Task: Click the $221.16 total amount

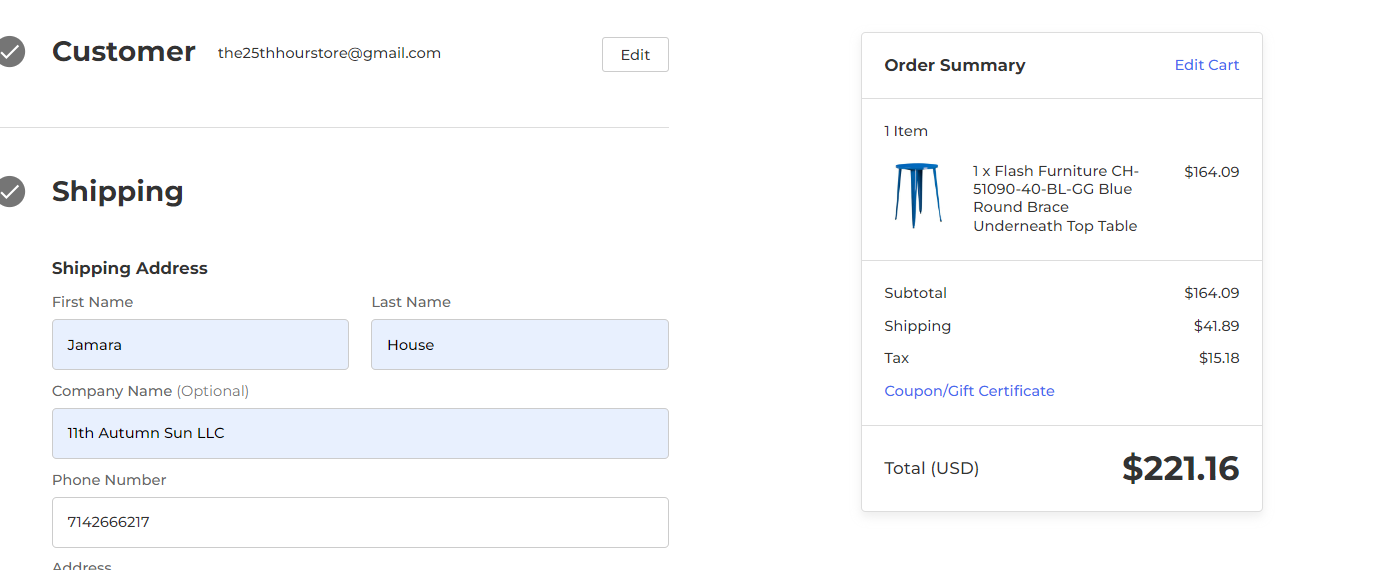Action: 1180,468
